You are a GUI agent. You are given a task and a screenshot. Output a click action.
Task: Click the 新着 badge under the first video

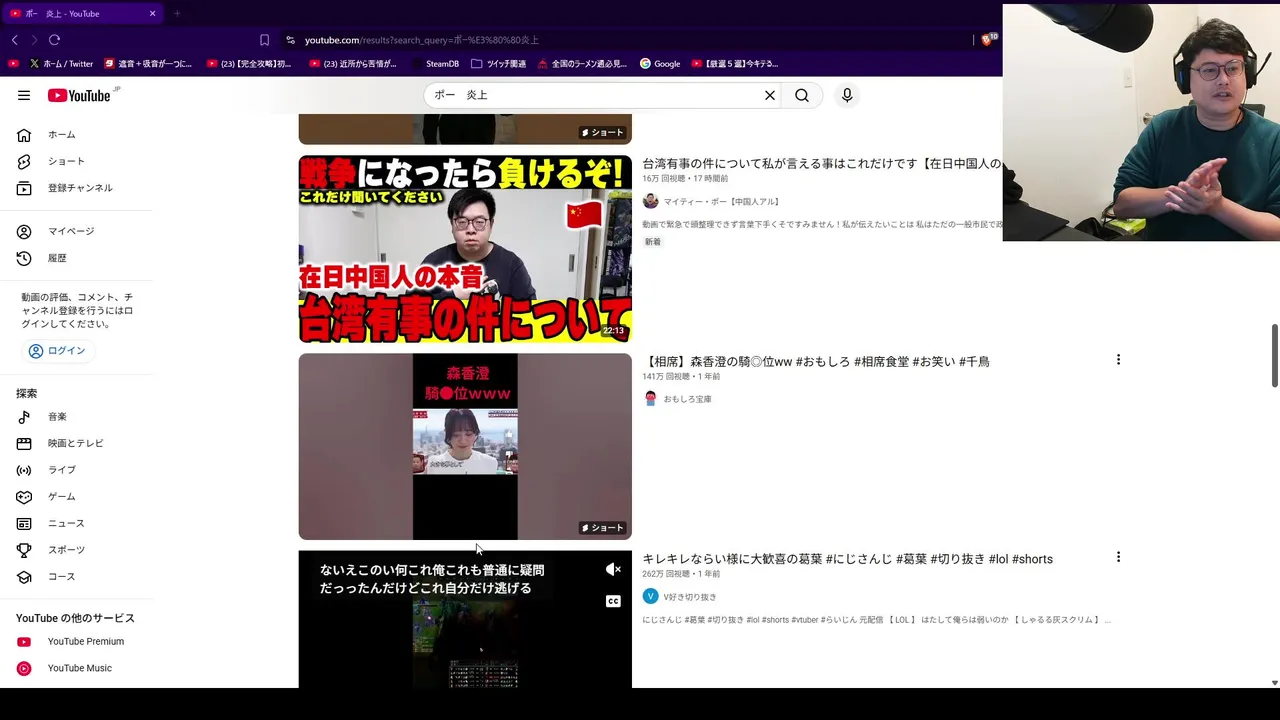[653, 242]
